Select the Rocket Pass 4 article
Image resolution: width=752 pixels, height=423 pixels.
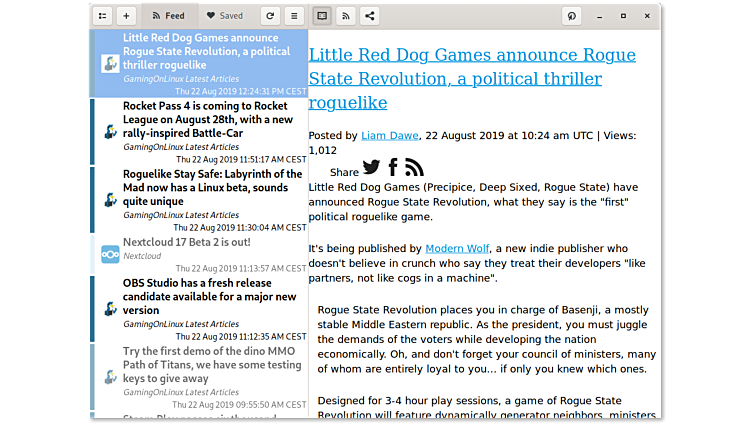click(208, 119)
